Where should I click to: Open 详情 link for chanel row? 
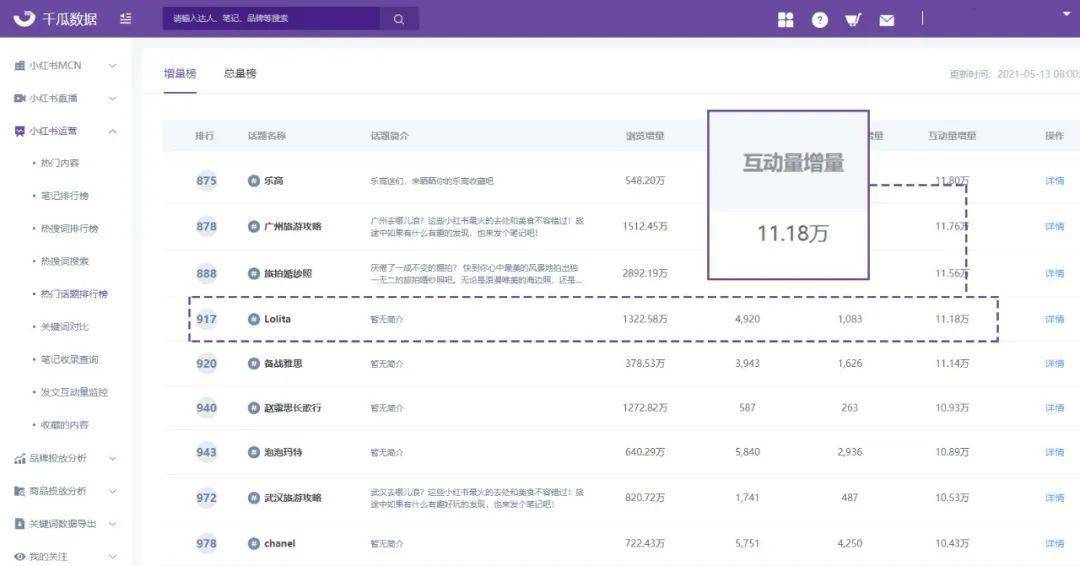1054,543
